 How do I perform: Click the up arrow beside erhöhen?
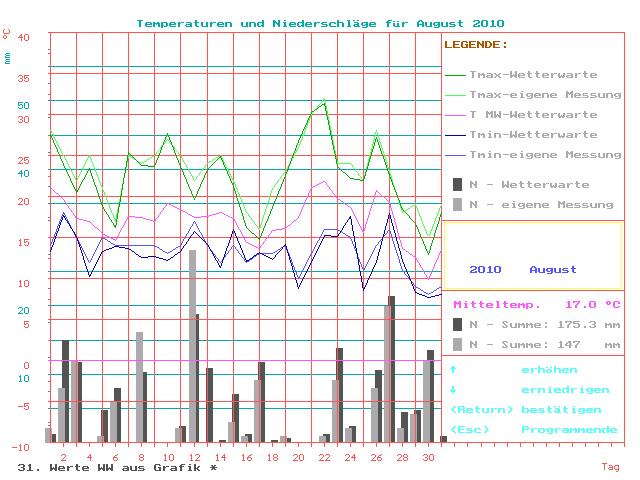tap(453, 370)
